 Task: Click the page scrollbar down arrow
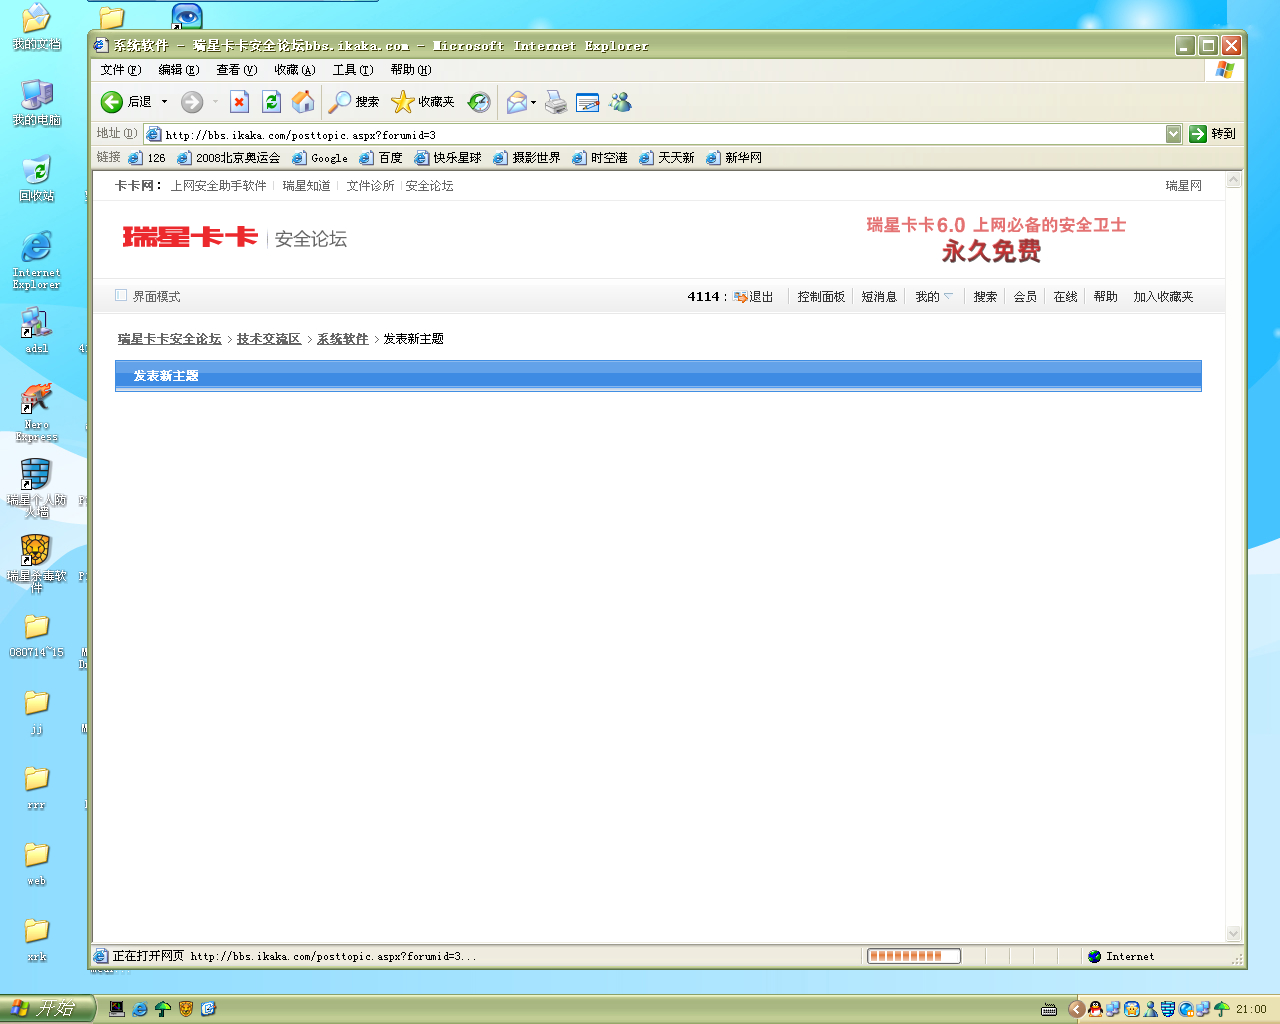[1234, 934]
